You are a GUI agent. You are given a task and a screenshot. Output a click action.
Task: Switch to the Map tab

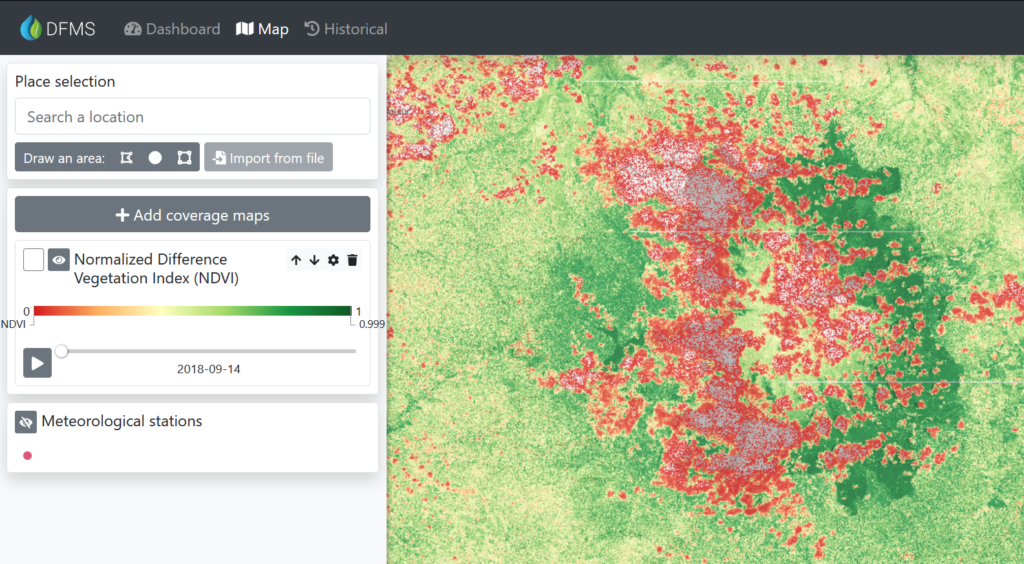pos(262,29)
